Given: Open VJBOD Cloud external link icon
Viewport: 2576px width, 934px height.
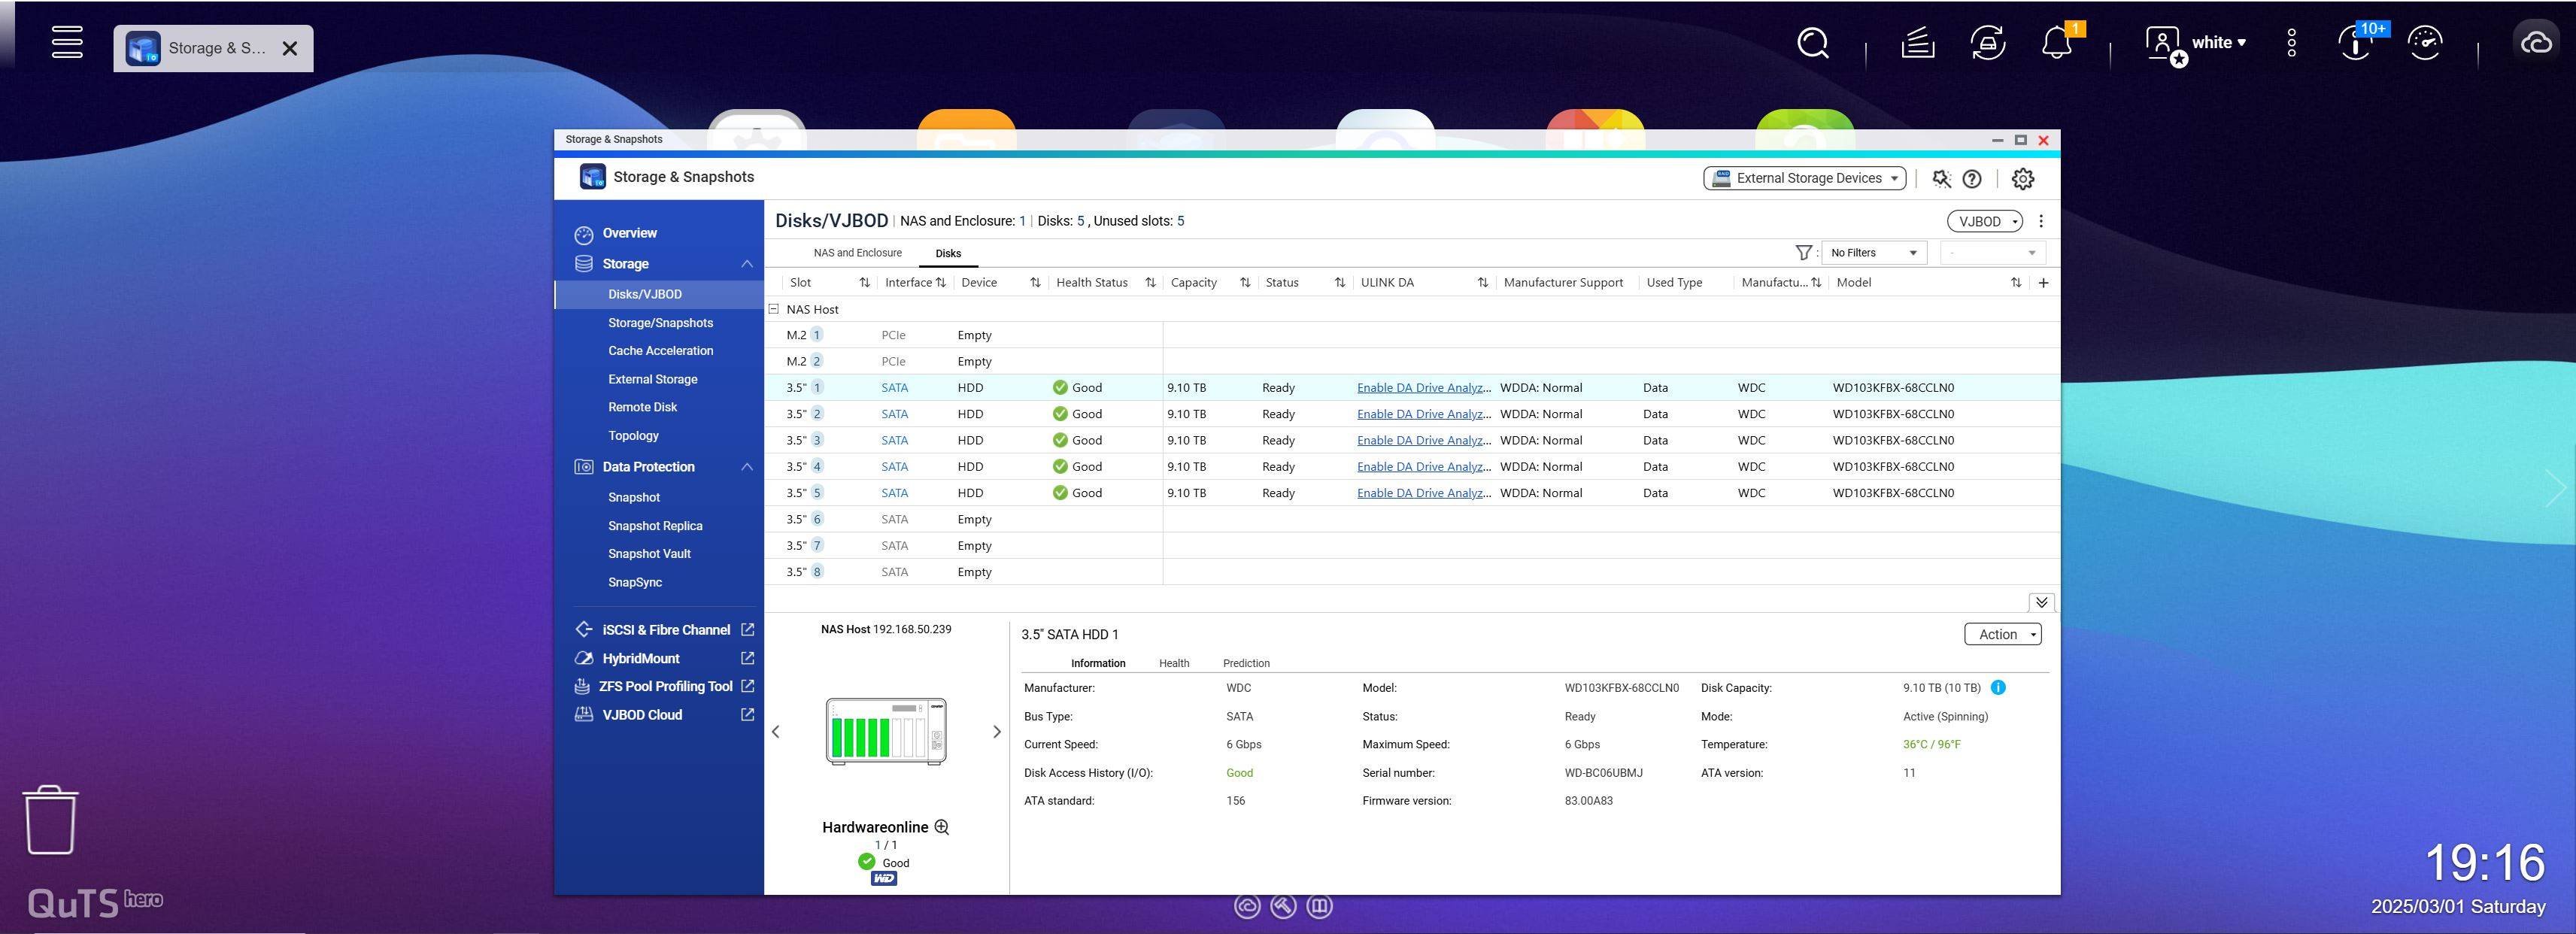Looking at the screenshot, I should click(747, 715).
